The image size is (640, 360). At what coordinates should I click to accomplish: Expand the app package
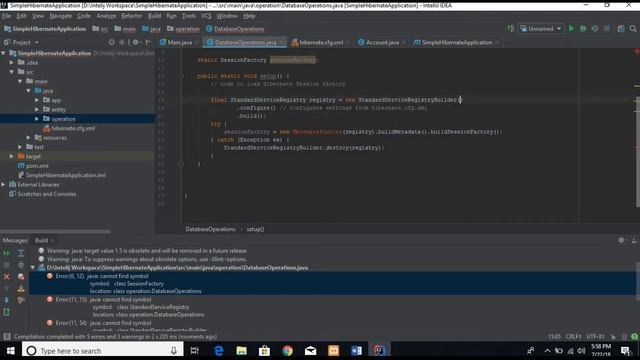coord(37,100)
